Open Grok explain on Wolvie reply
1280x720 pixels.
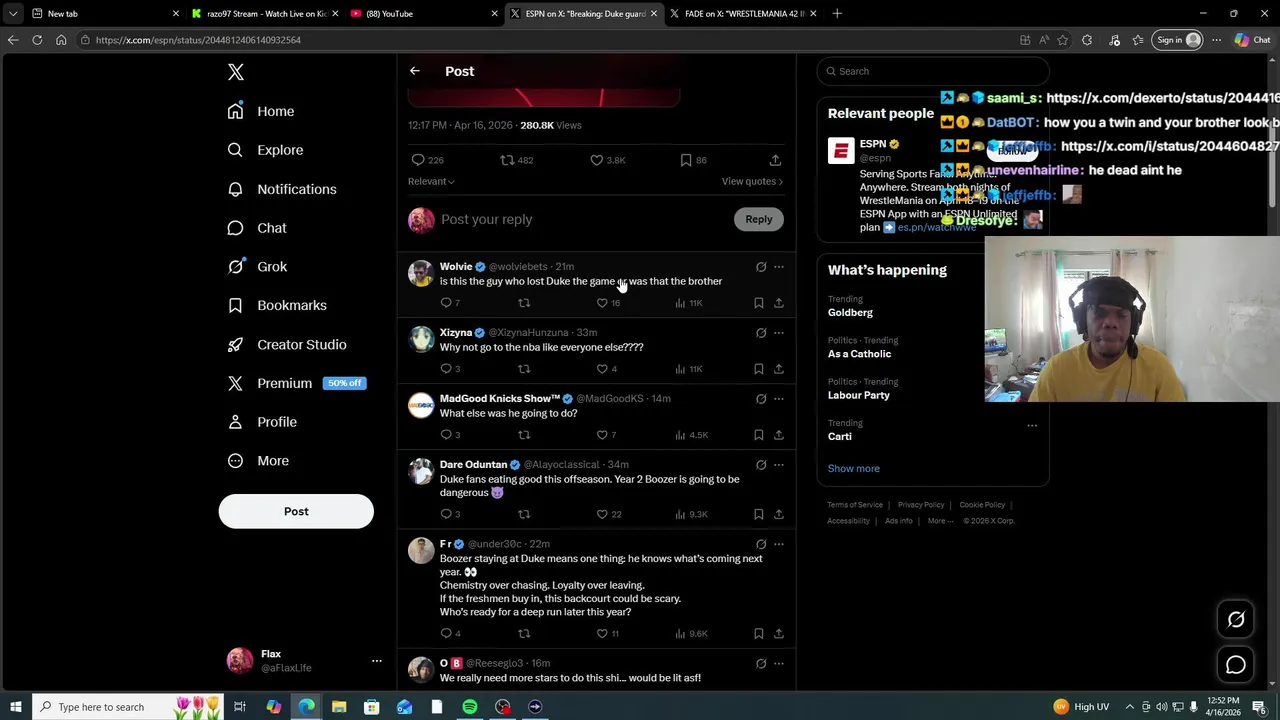tap(761, 267)
